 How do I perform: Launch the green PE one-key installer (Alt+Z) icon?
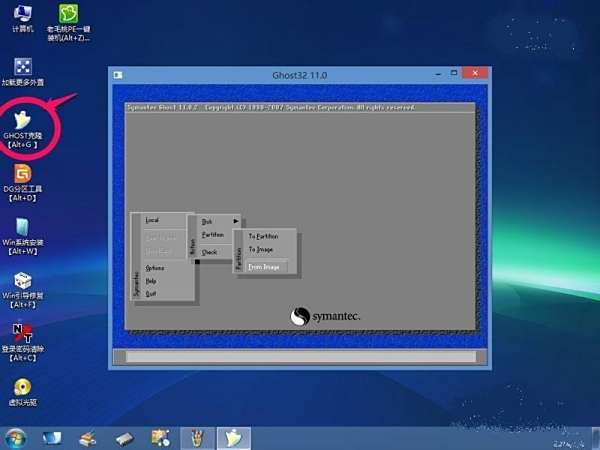[x=69, y=22]
